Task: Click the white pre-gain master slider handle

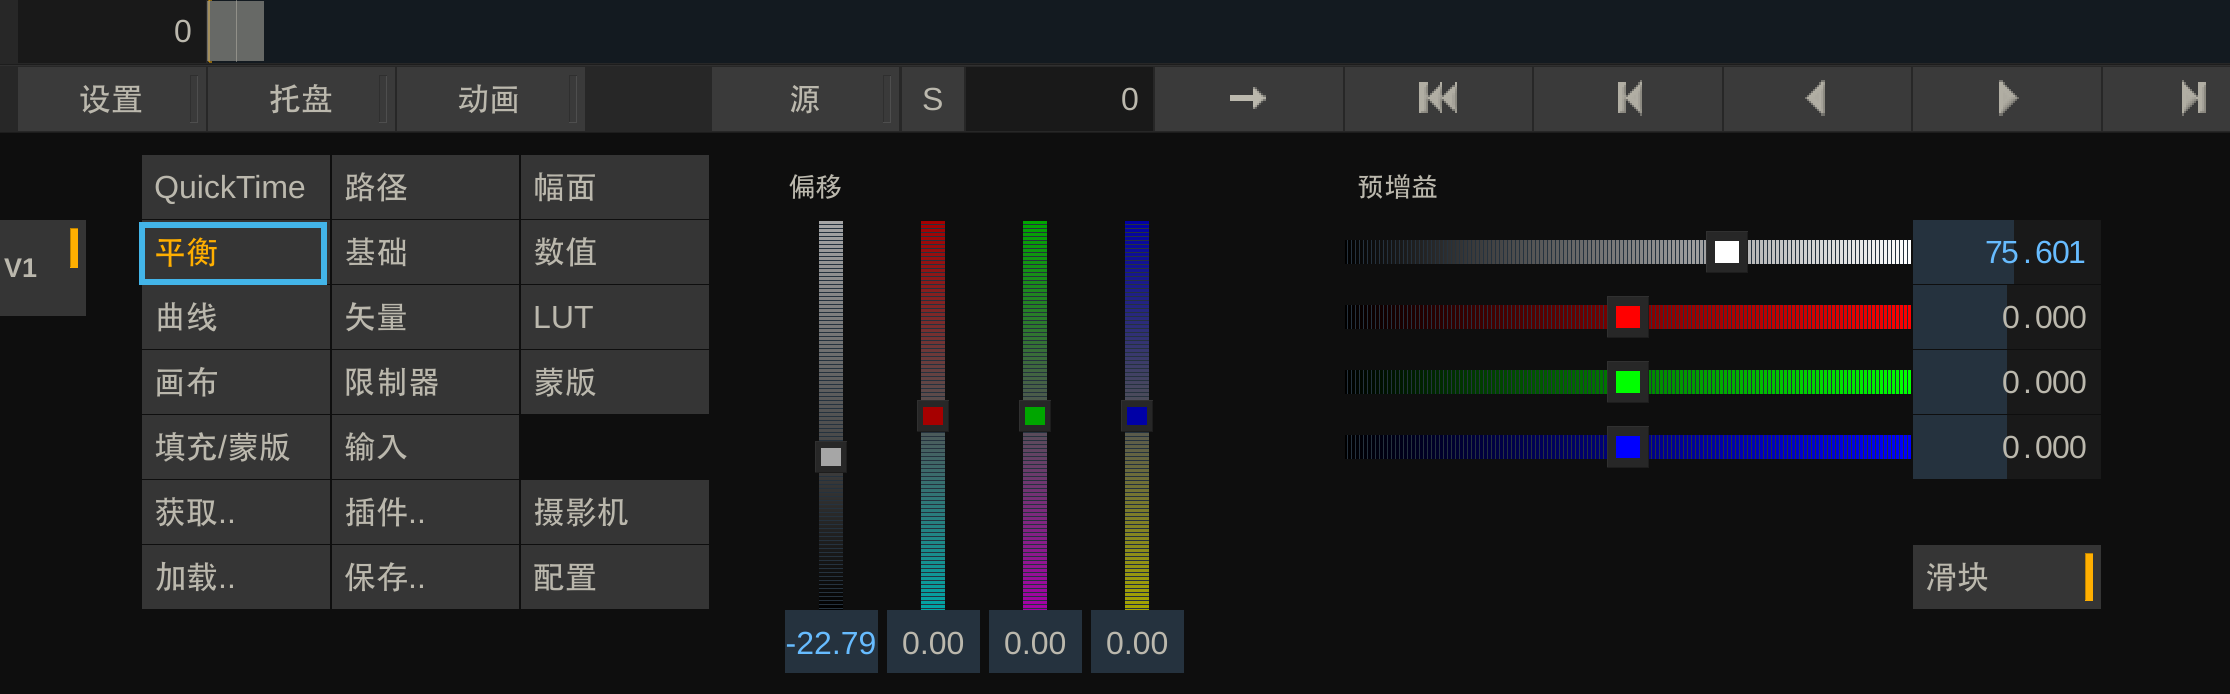Action: [1727, 252]
